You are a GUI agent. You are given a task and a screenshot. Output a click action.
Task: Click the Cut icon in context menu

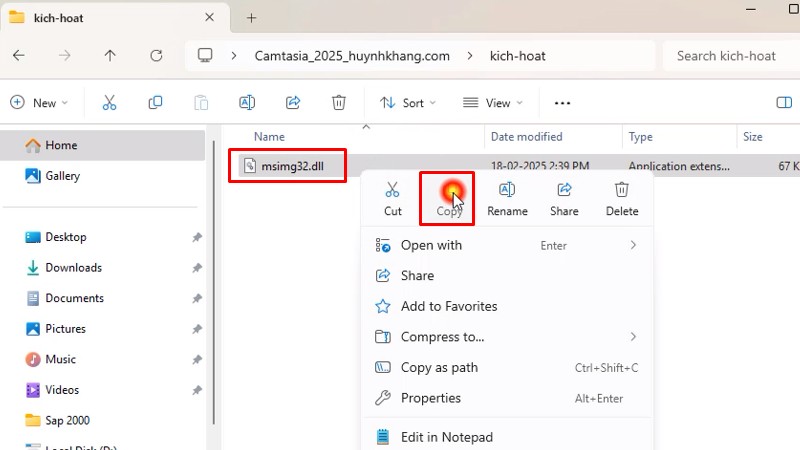point(392,190)
